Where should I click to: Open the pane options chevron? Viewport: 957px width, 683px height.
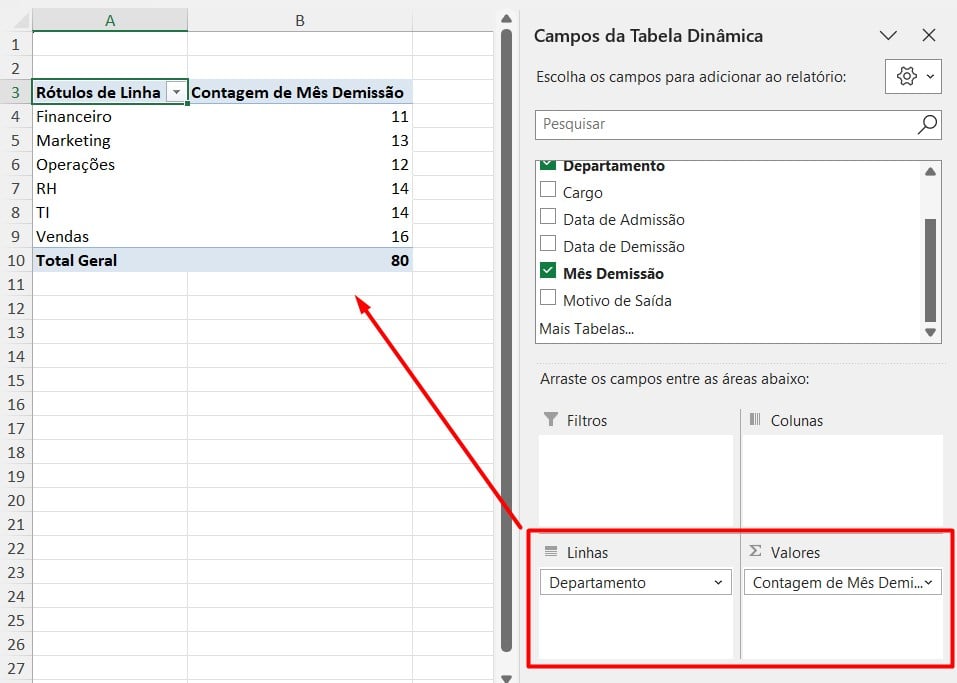[888, 35]
